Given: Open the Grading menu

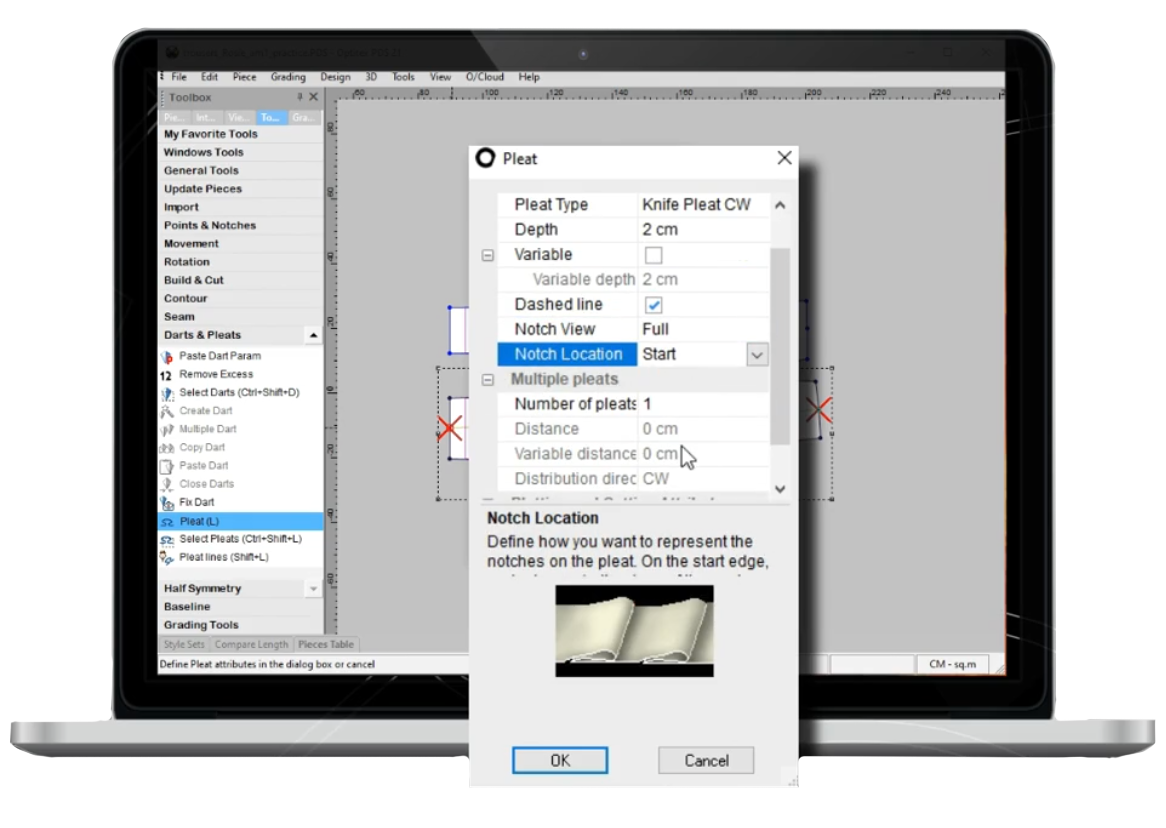Looking at the screenshot, I should 288,77.
